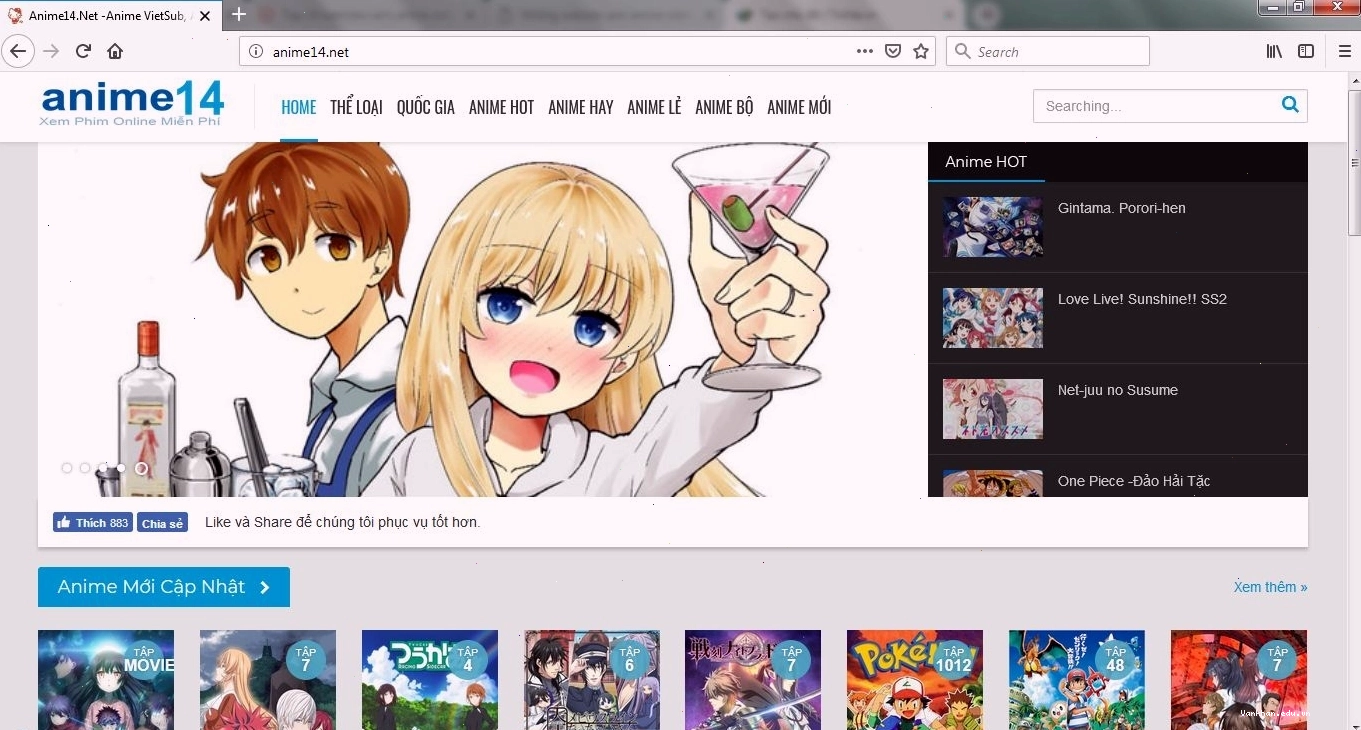
Task: Select the Anime14.Net browser tab
Action: (x=110, y=15)
